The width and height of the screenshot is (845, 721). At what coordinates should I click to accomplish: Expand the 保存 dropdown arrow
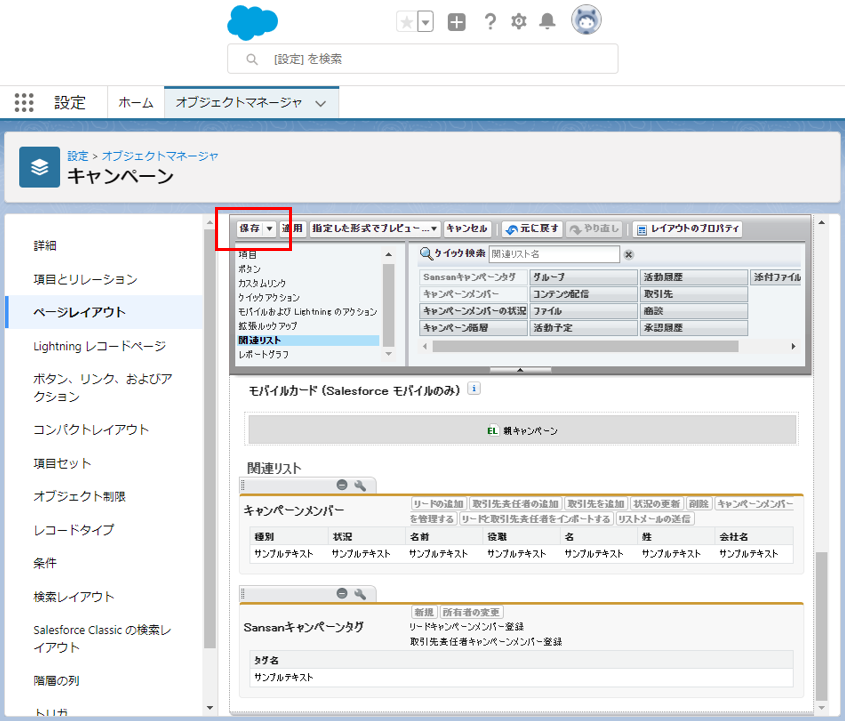click(x=269, y=229)
